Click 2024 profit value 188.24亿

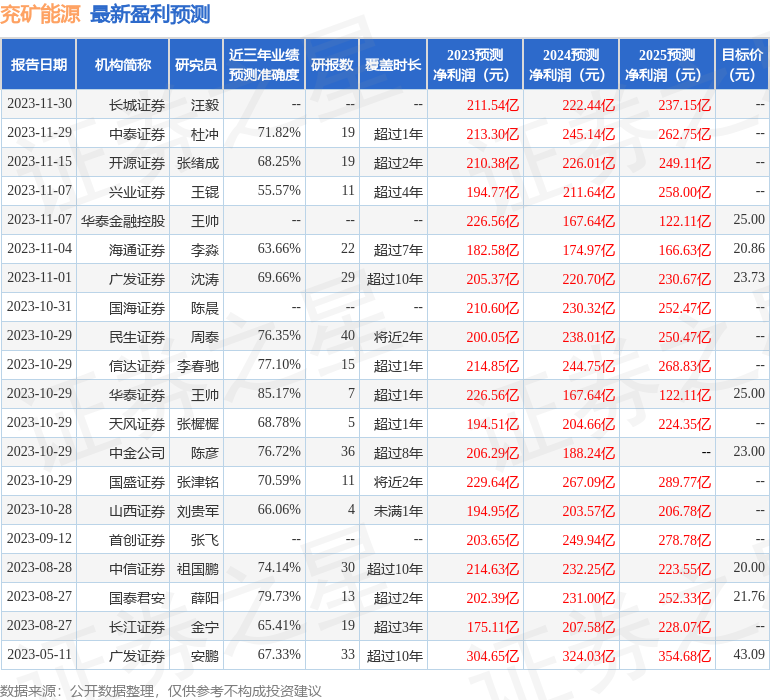pos(589,453)
